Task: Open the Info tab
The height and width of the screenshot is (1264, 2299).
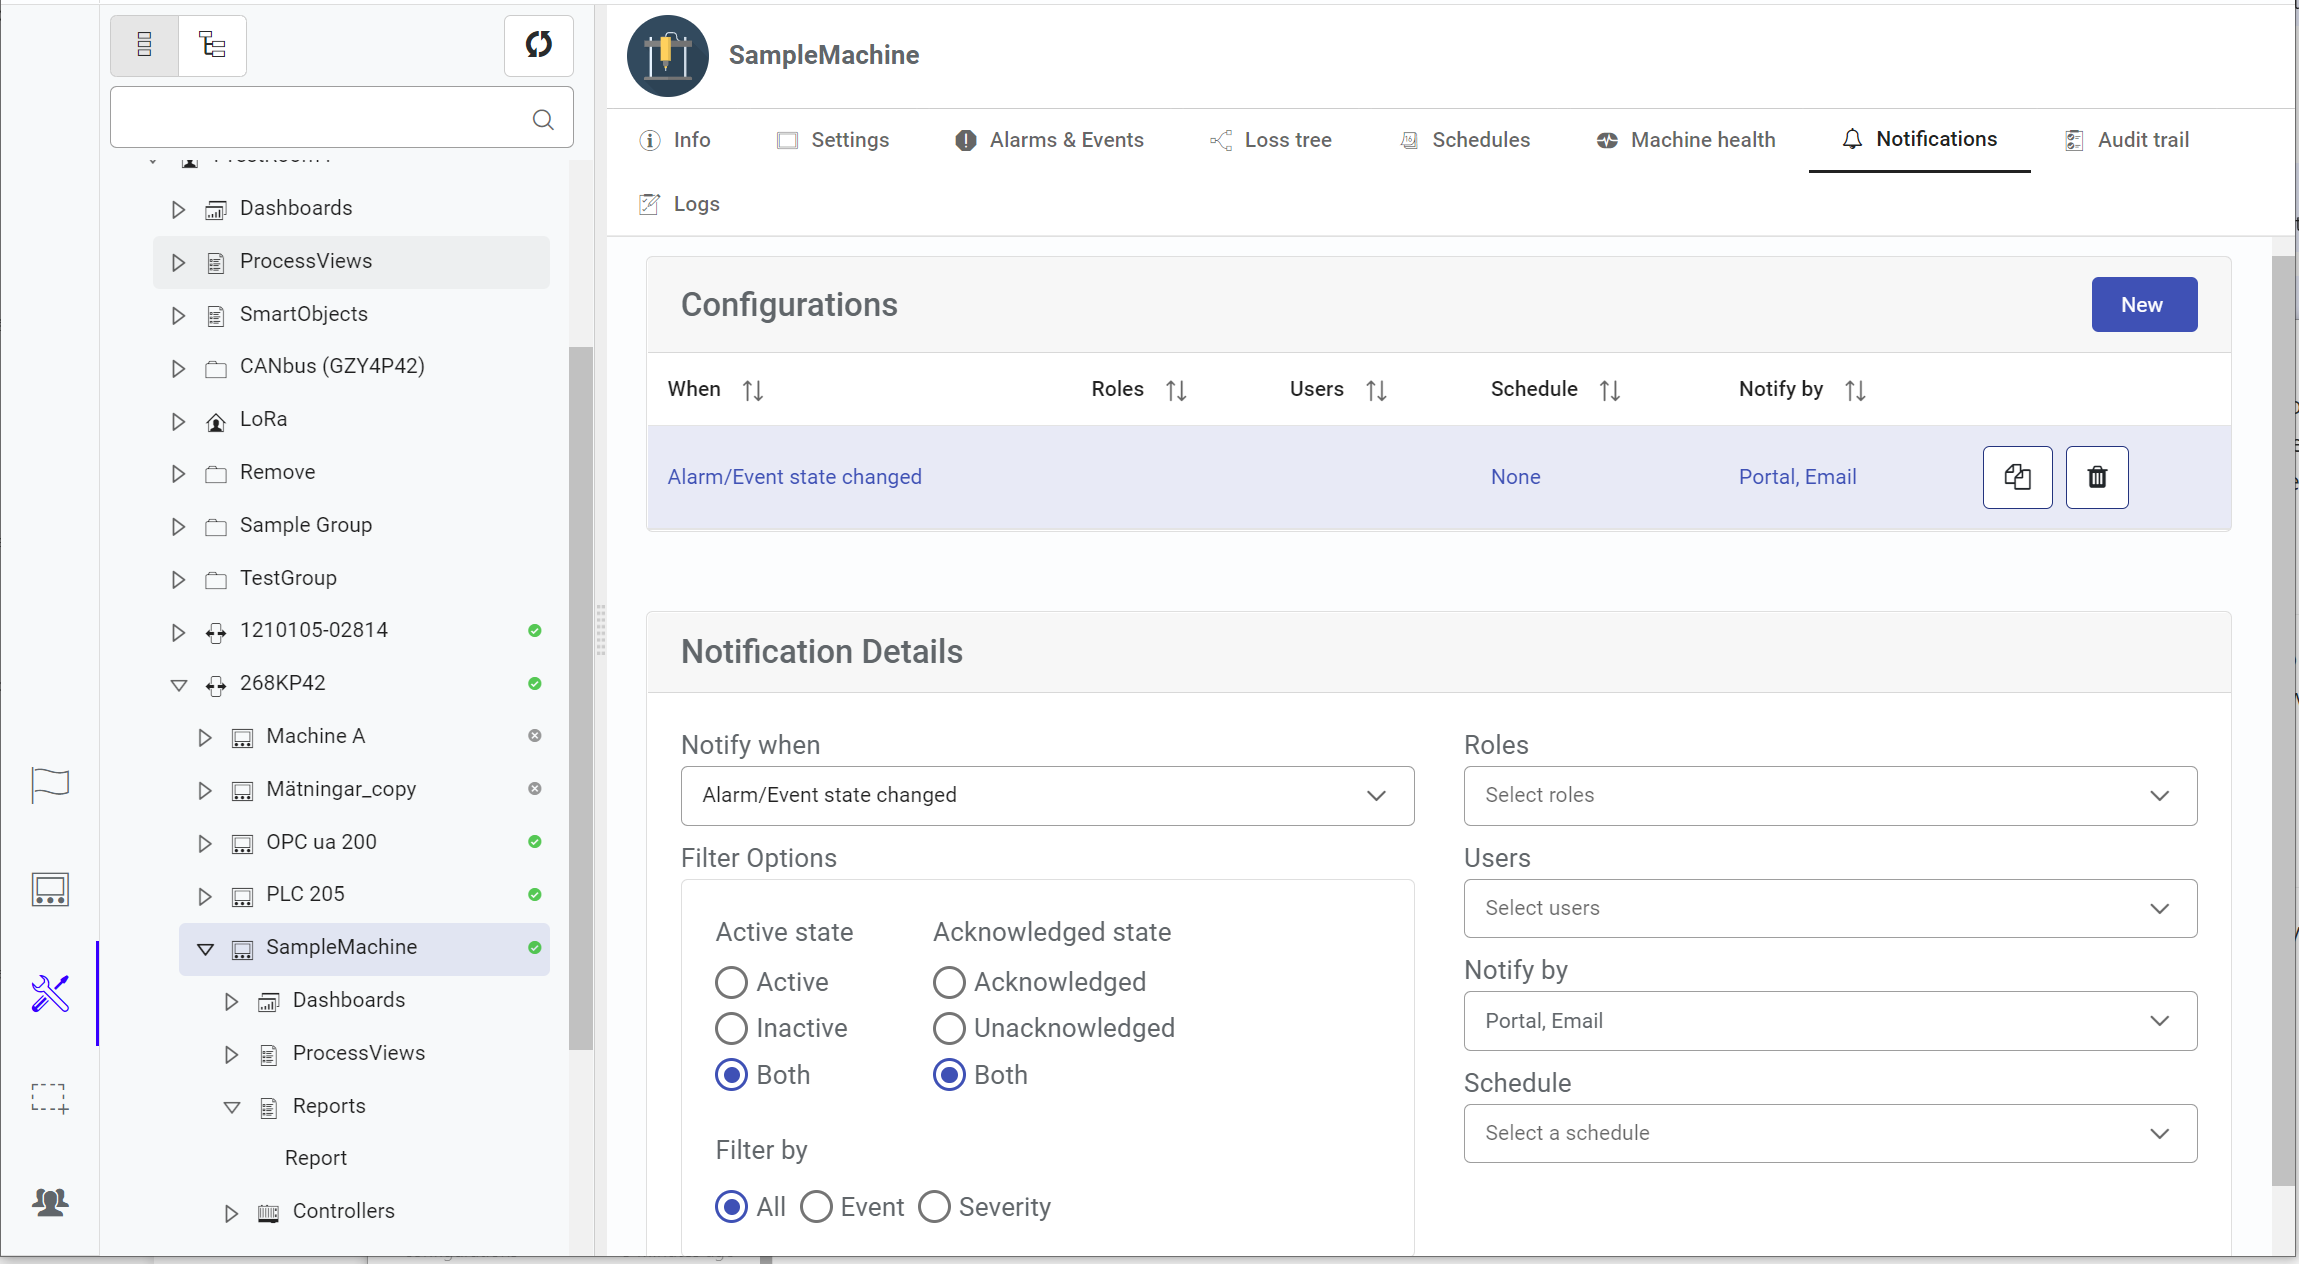Action: tap(675, 141)
